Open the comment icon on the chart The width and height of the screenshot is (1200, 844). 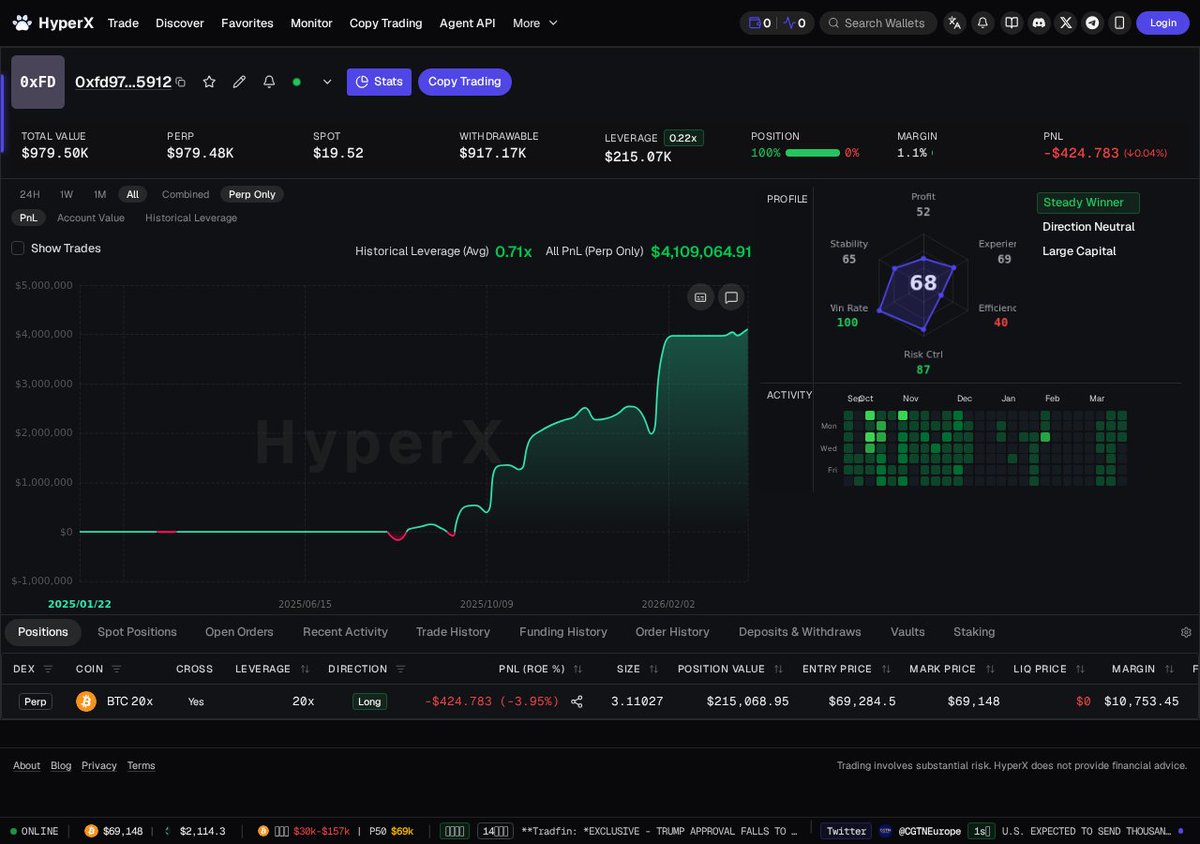point(731,297)
